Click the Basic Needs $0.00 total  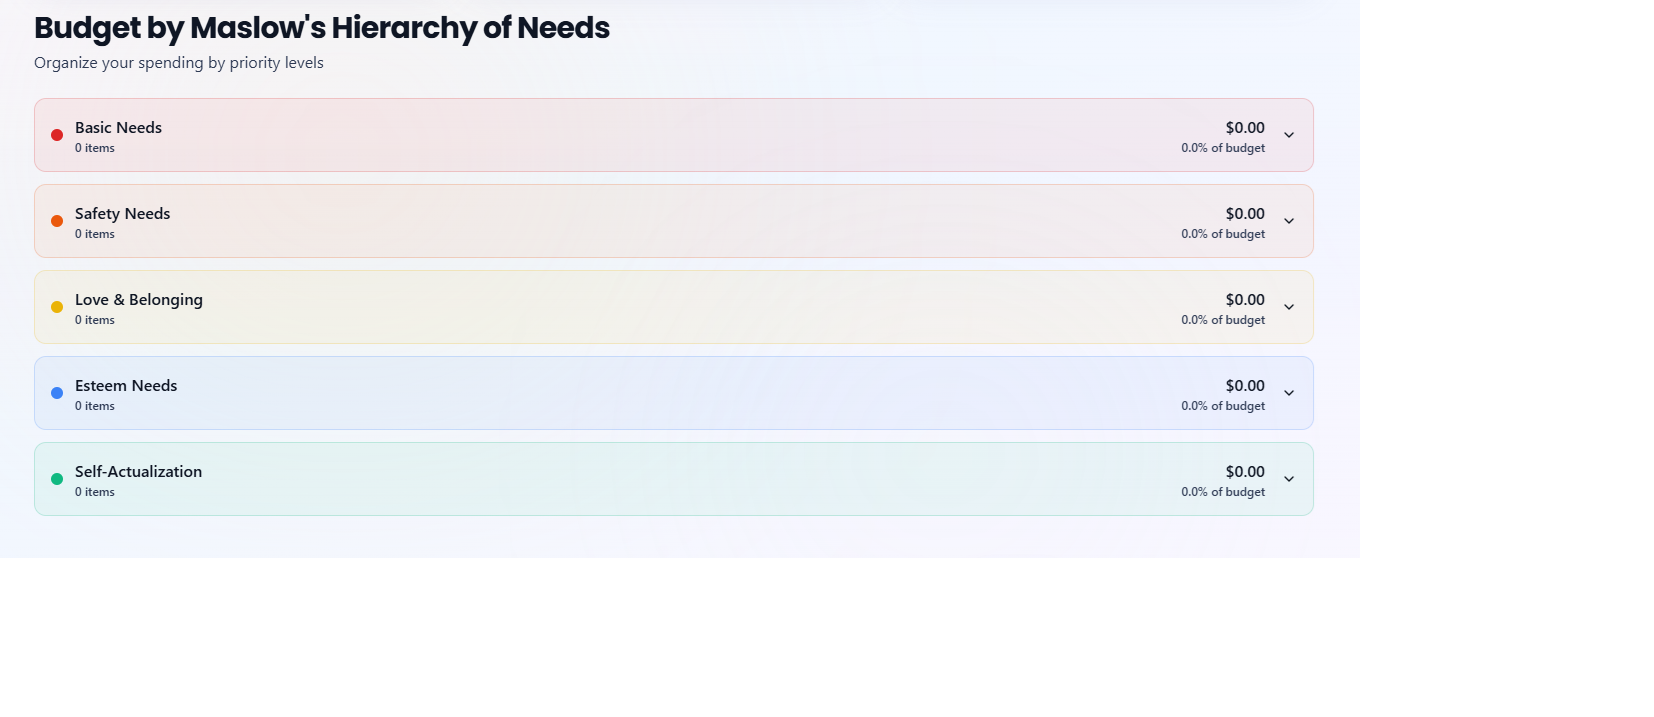pyautogui.click(x=1245, y=128)
